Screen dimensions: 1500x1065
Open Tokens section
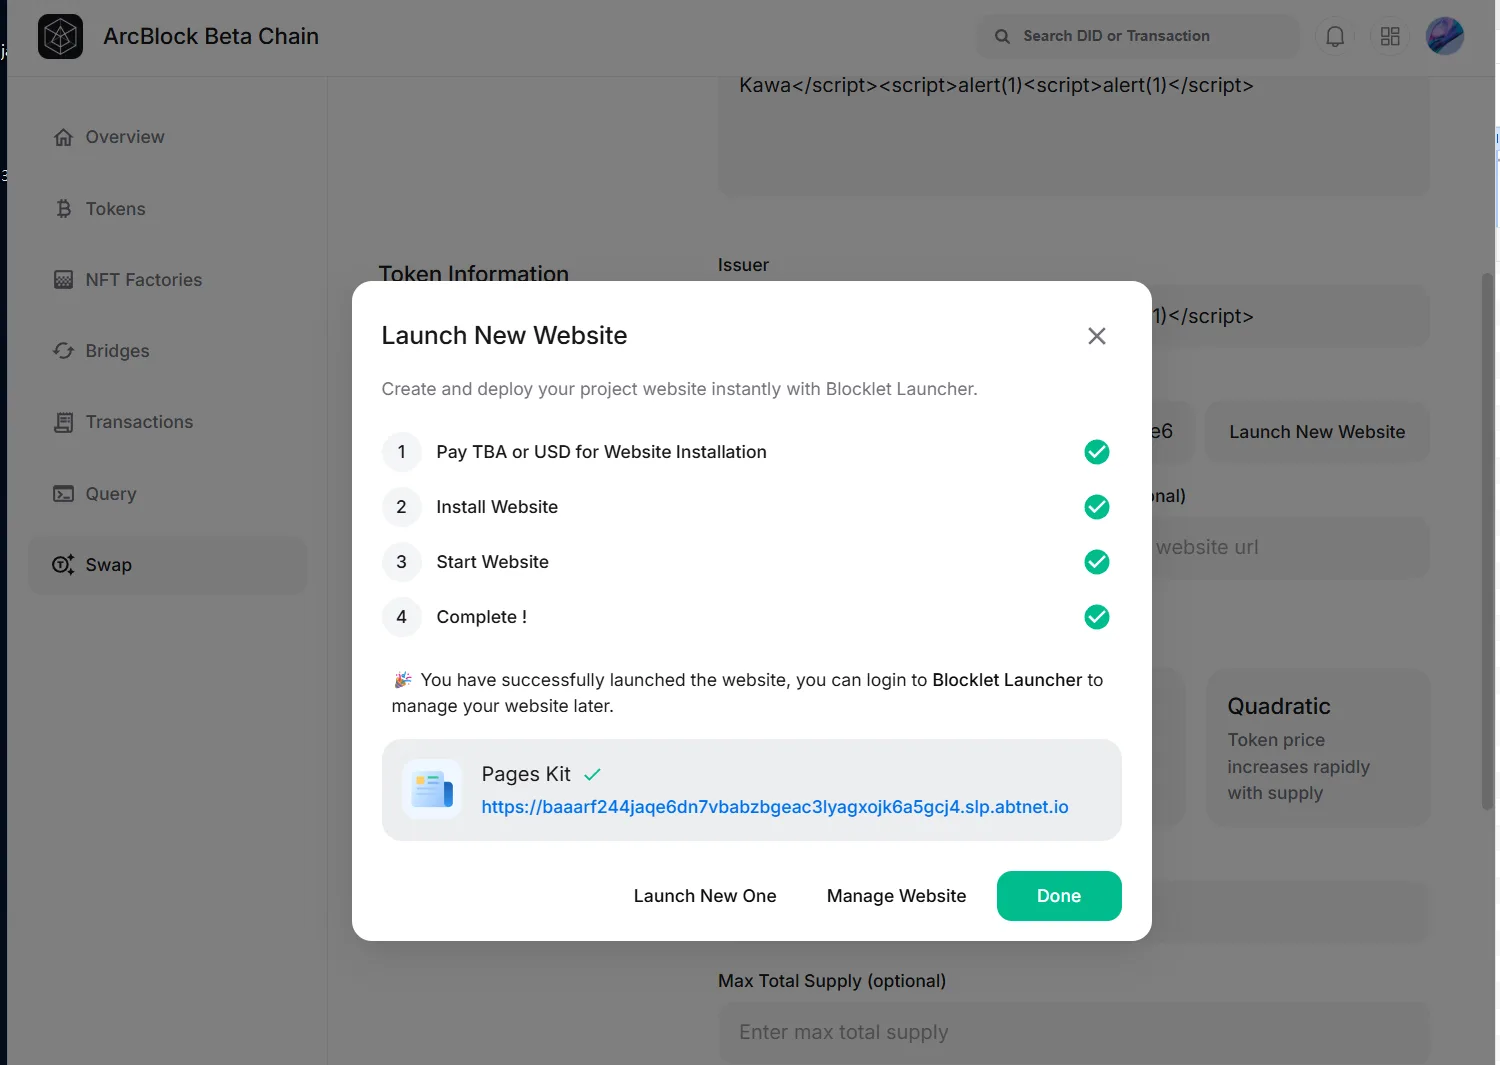click(x=167, y=209)
